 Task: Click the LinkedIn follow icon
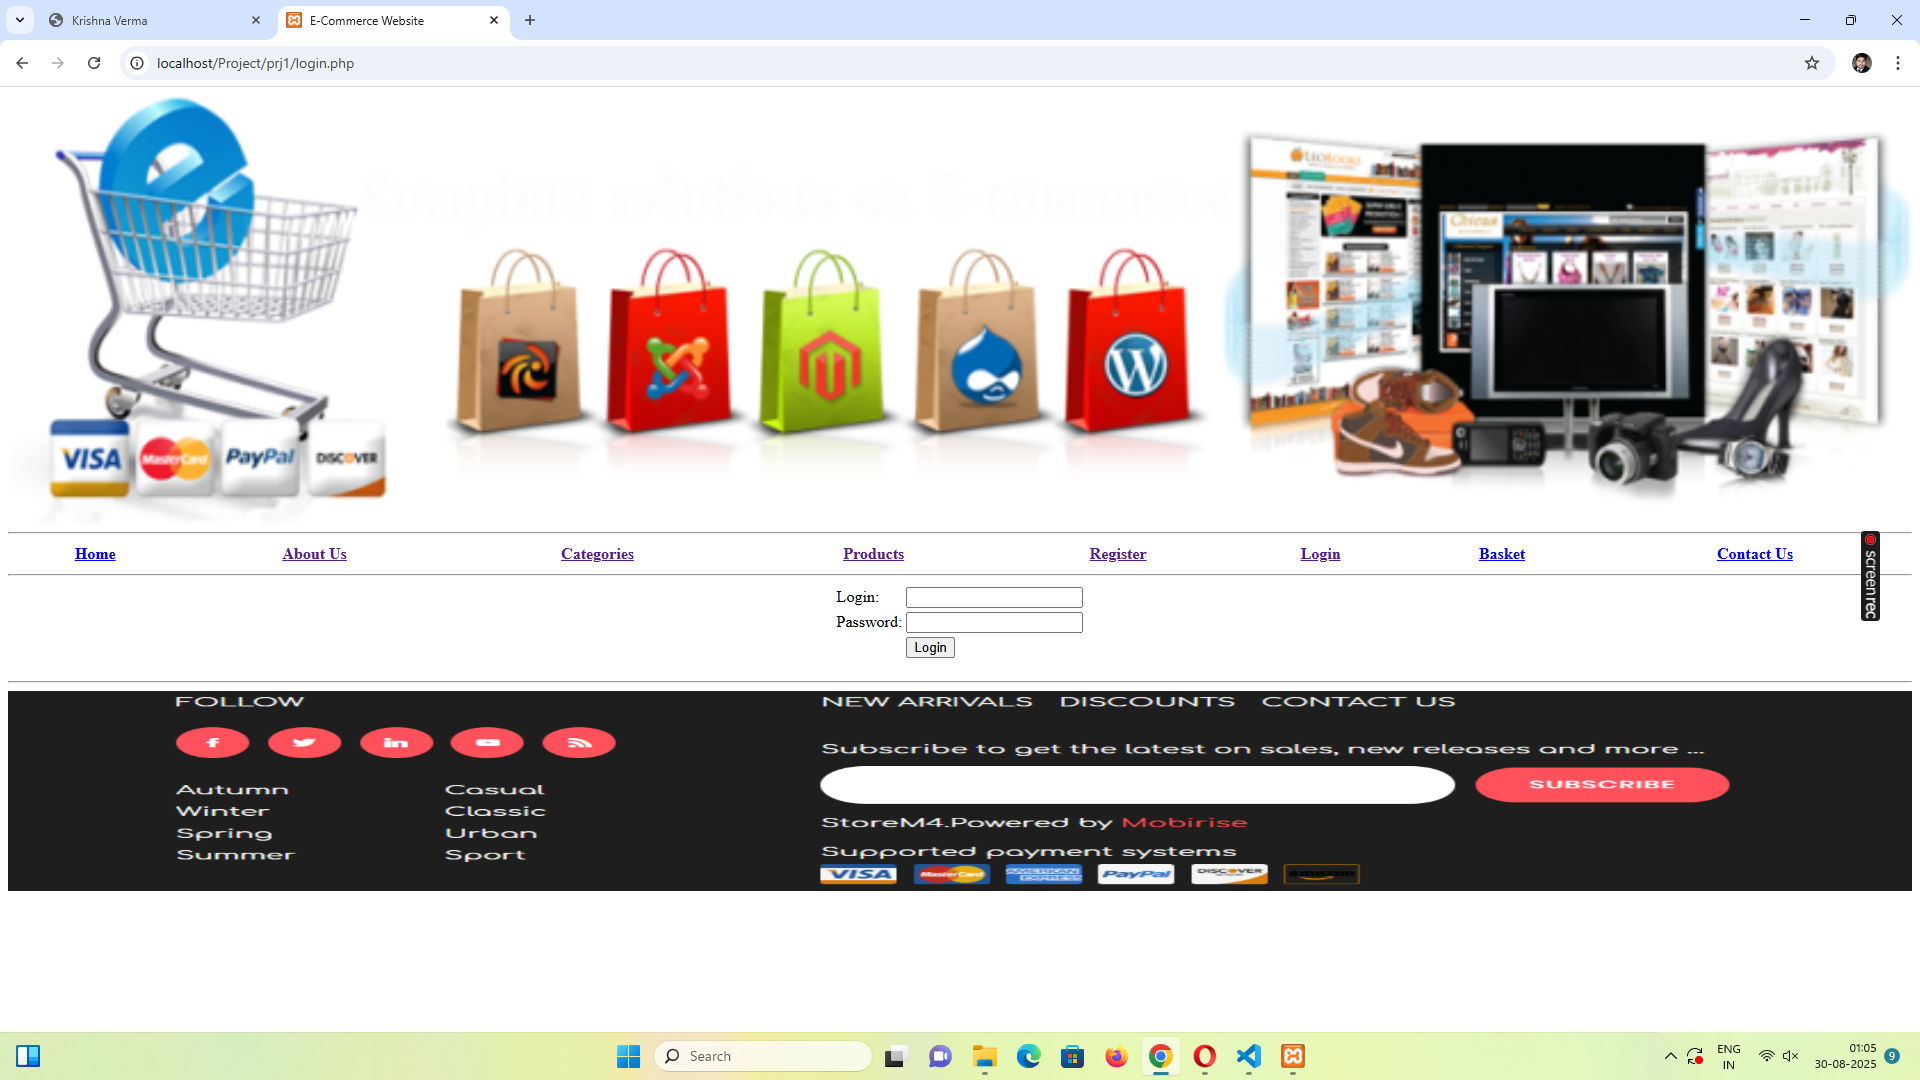(396, 743)
